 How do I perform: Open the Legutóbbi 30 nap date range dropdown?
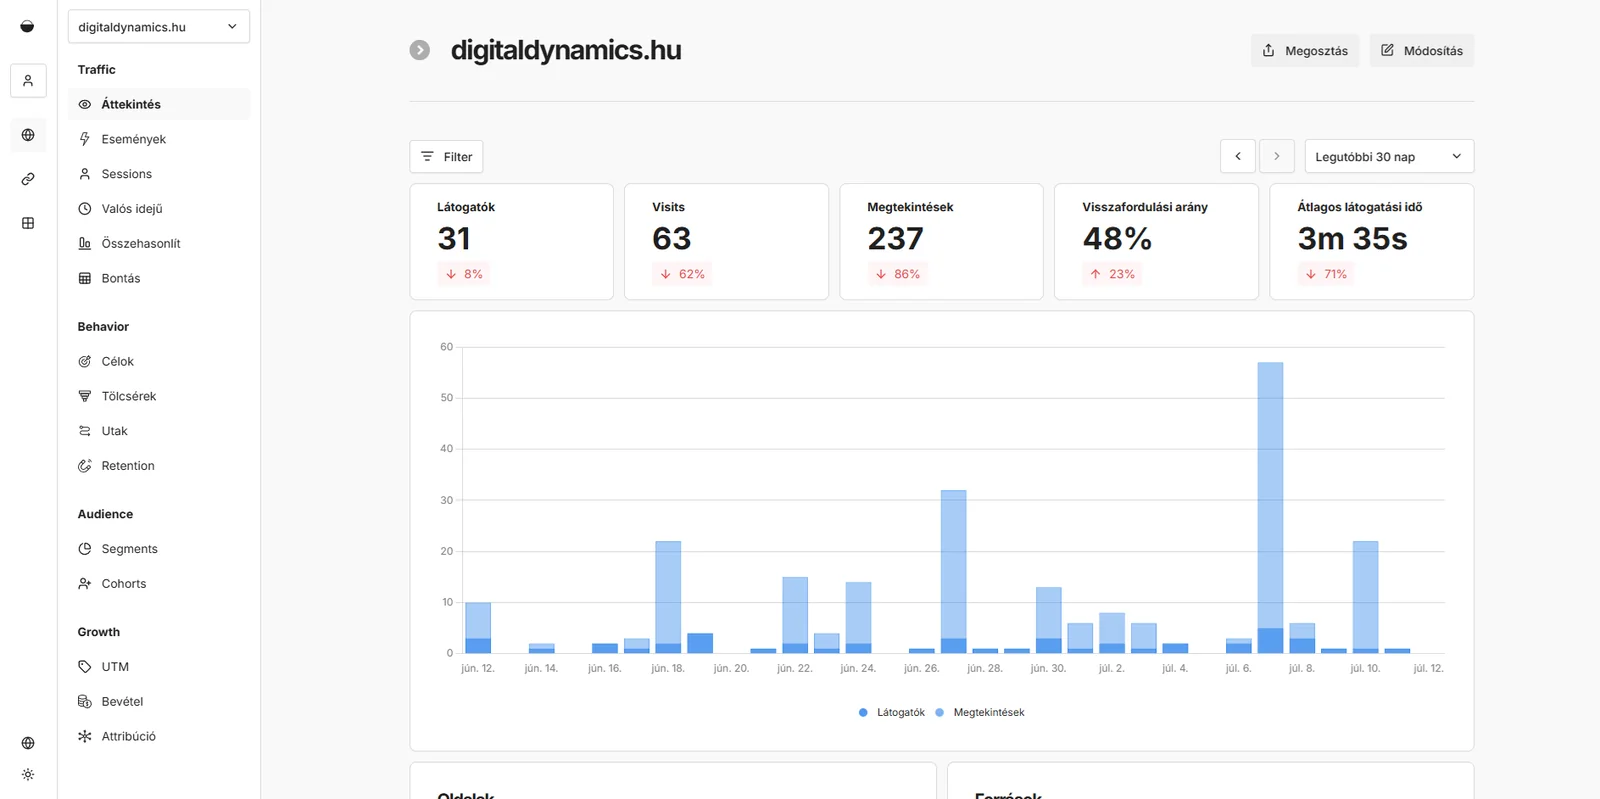[x=1389, y=156]
